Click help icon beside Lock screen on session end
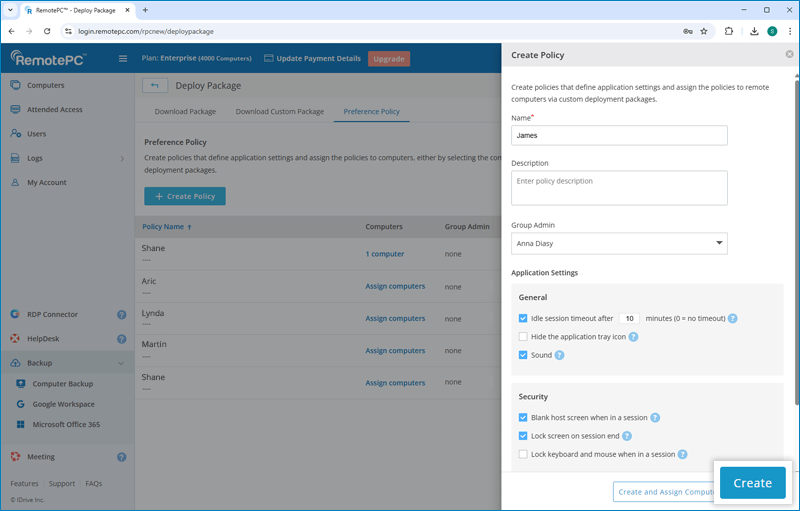 point(627,436)
